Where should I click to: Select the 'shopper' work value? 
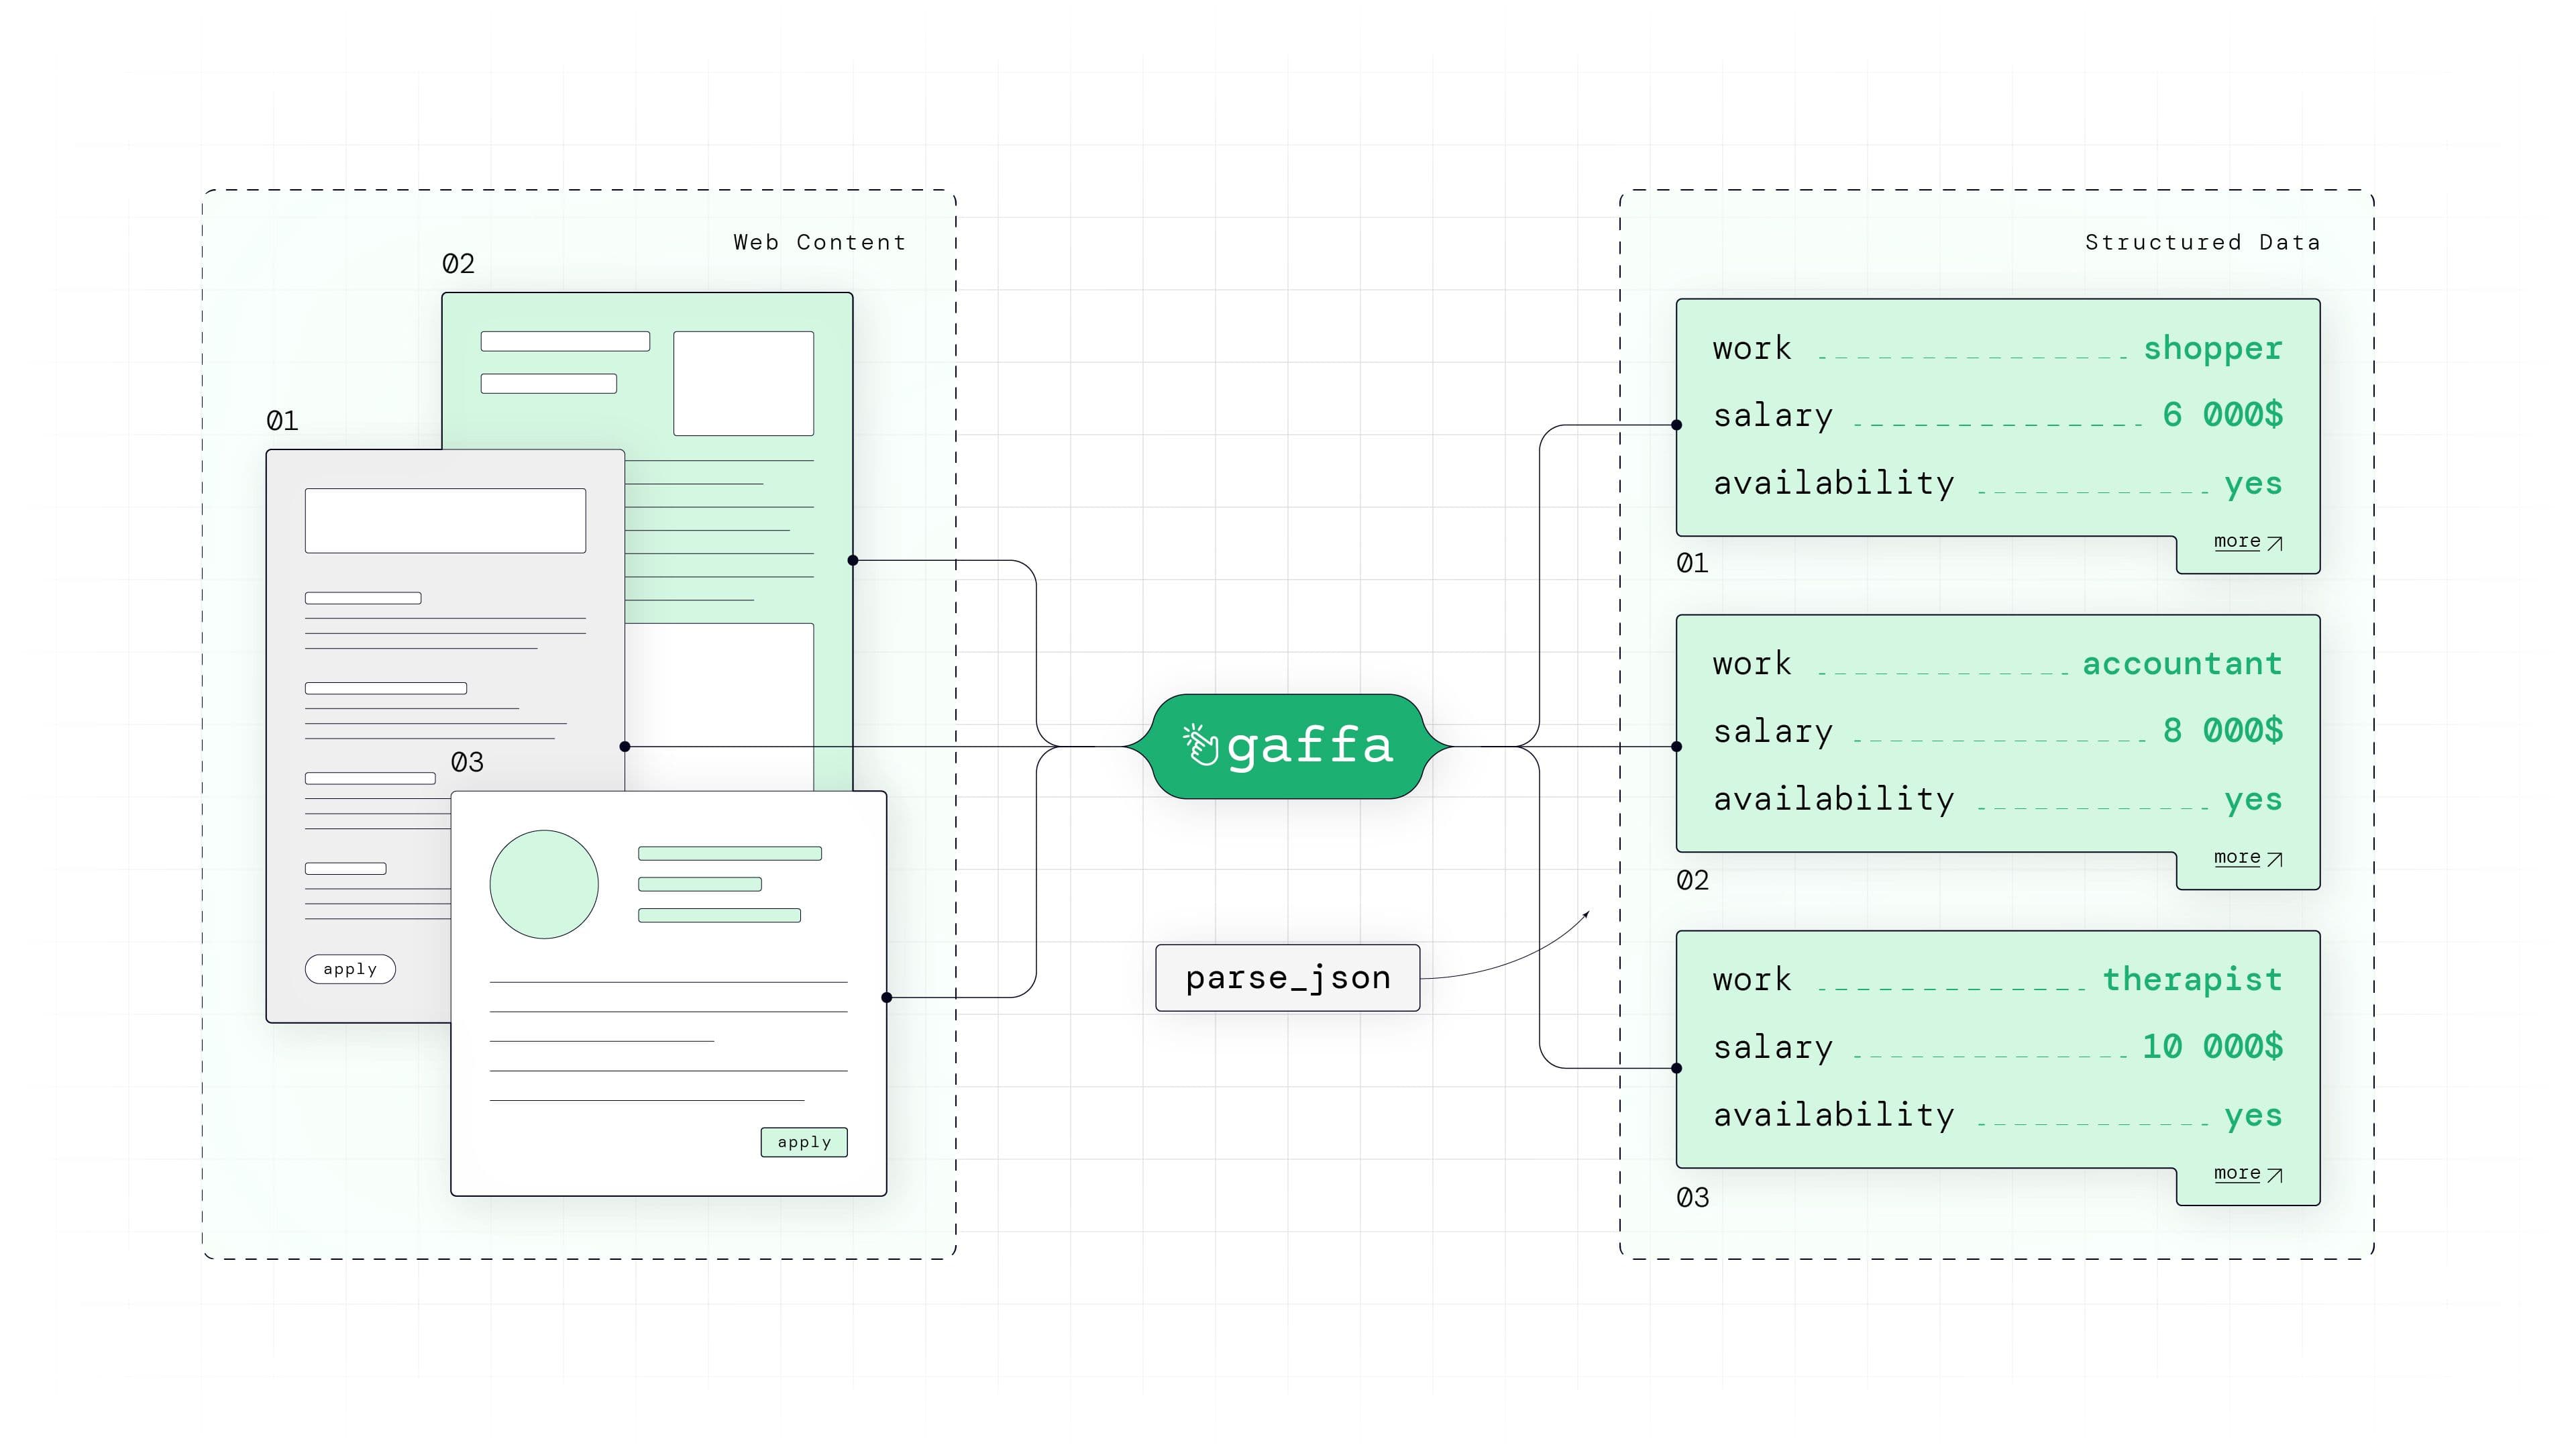2213,349
